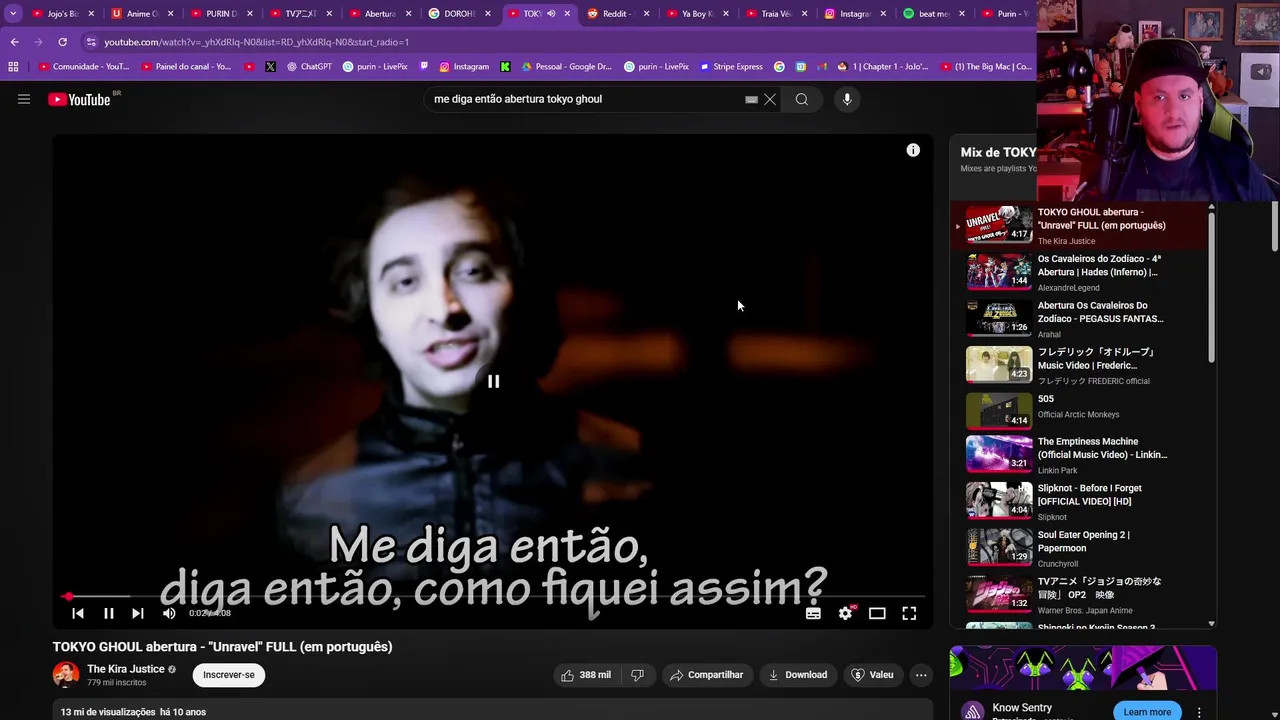Open the ChatGPT bookmark
This screenshot has width=1280, height=720.
pyautogui.click(x=309, y=67)
